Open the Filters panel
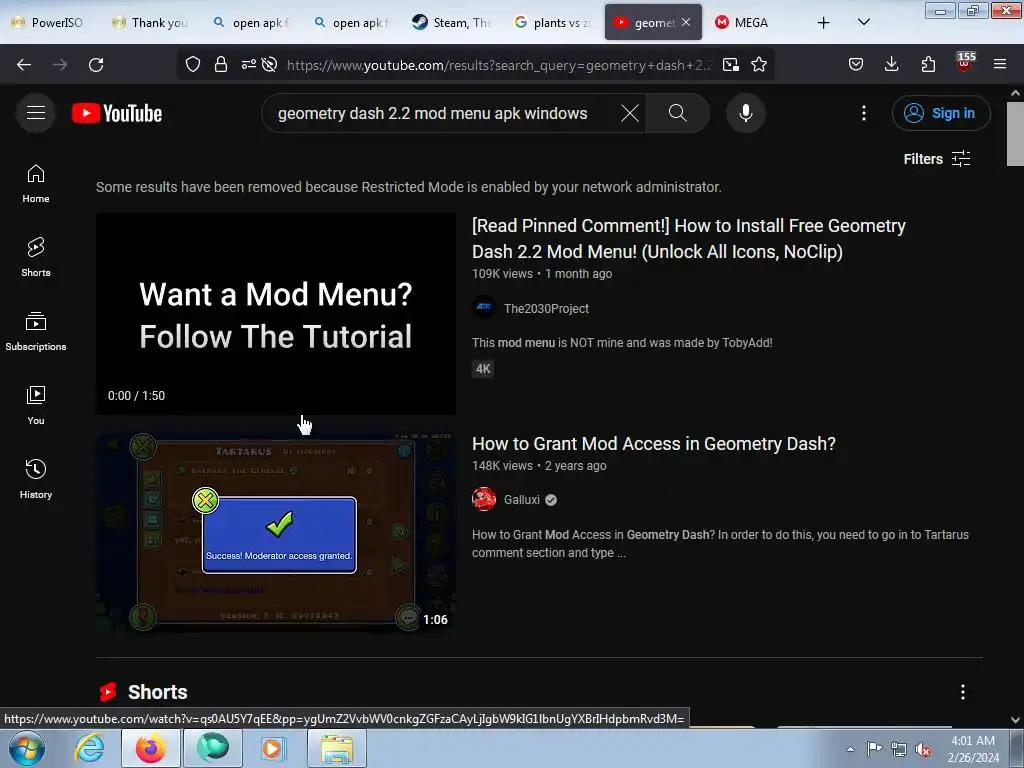This screenshot has height=768, width=1024. pyautogui.click(x=936, y=159)
